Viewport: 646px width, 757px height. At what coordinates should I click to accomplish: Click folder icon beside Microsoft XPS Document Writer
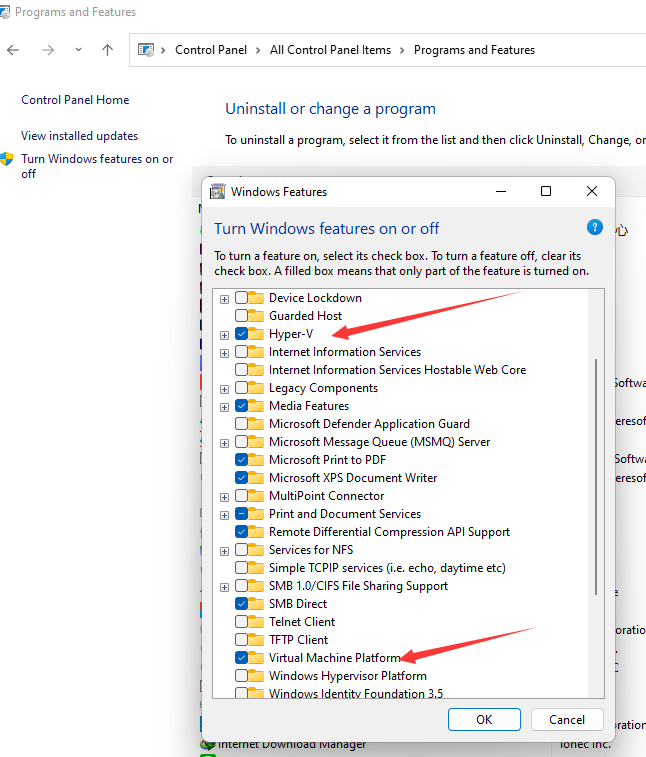point(256,477)
